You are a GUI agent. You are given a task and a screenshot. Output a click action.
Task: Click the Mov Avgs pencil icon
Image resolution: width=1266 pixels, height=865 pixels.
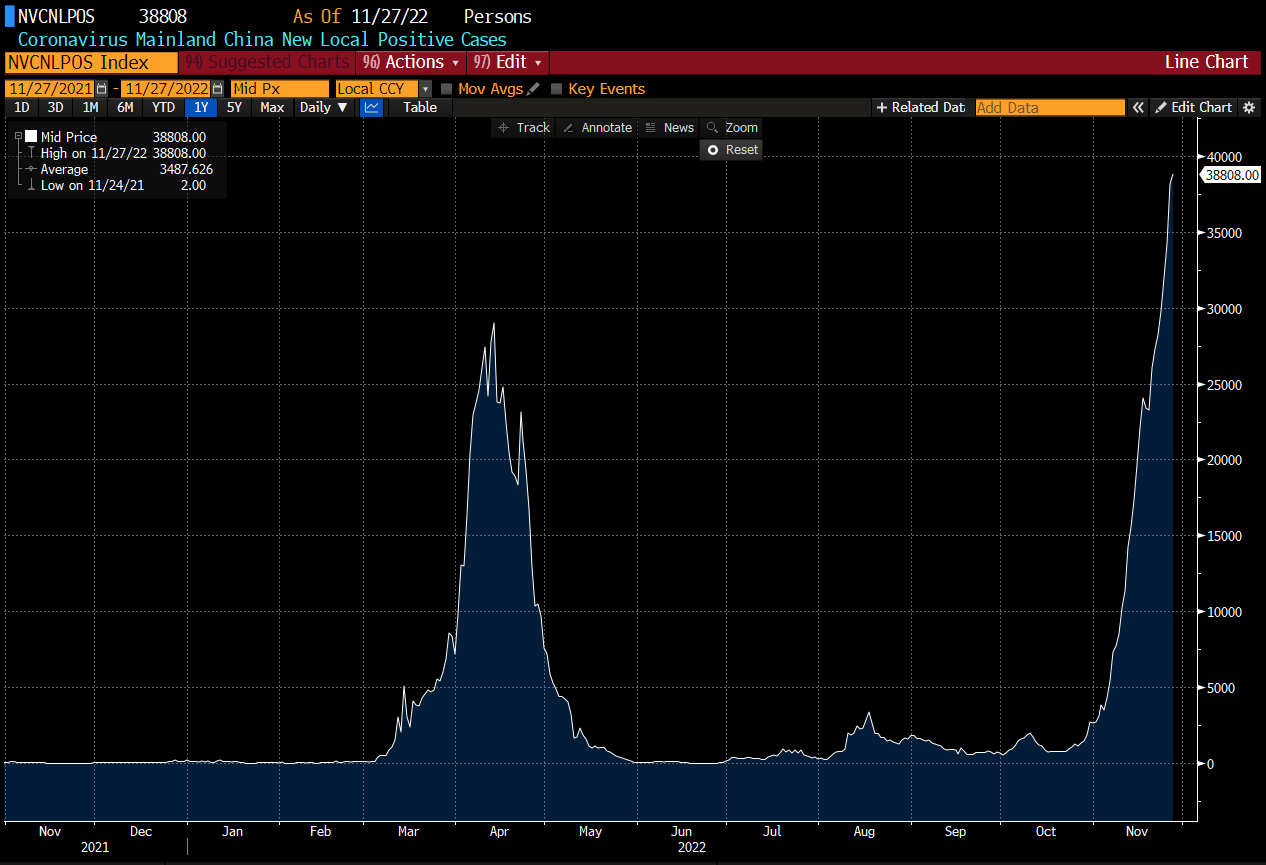533,88
